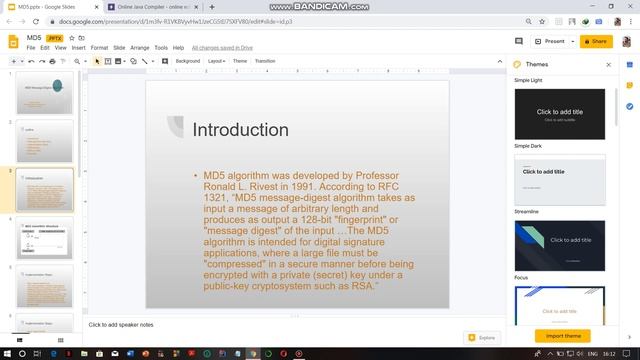Apply the Streamline theme thumbnail
The width and height of the screenshot is (640, 360).
point(560,245)
